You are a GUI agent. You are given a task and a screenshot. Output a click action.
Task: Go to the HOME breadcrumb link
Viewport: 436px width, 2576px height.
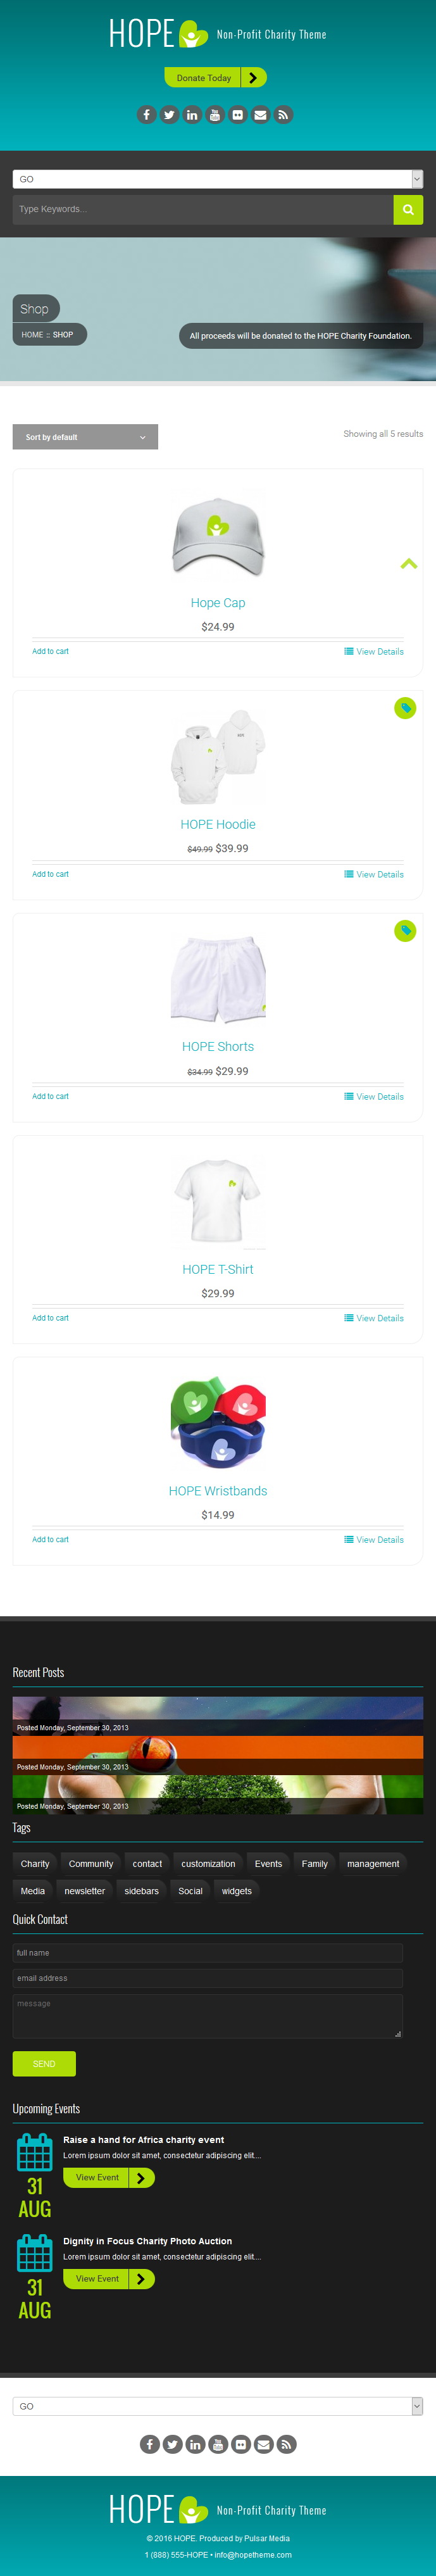point(32,335)
